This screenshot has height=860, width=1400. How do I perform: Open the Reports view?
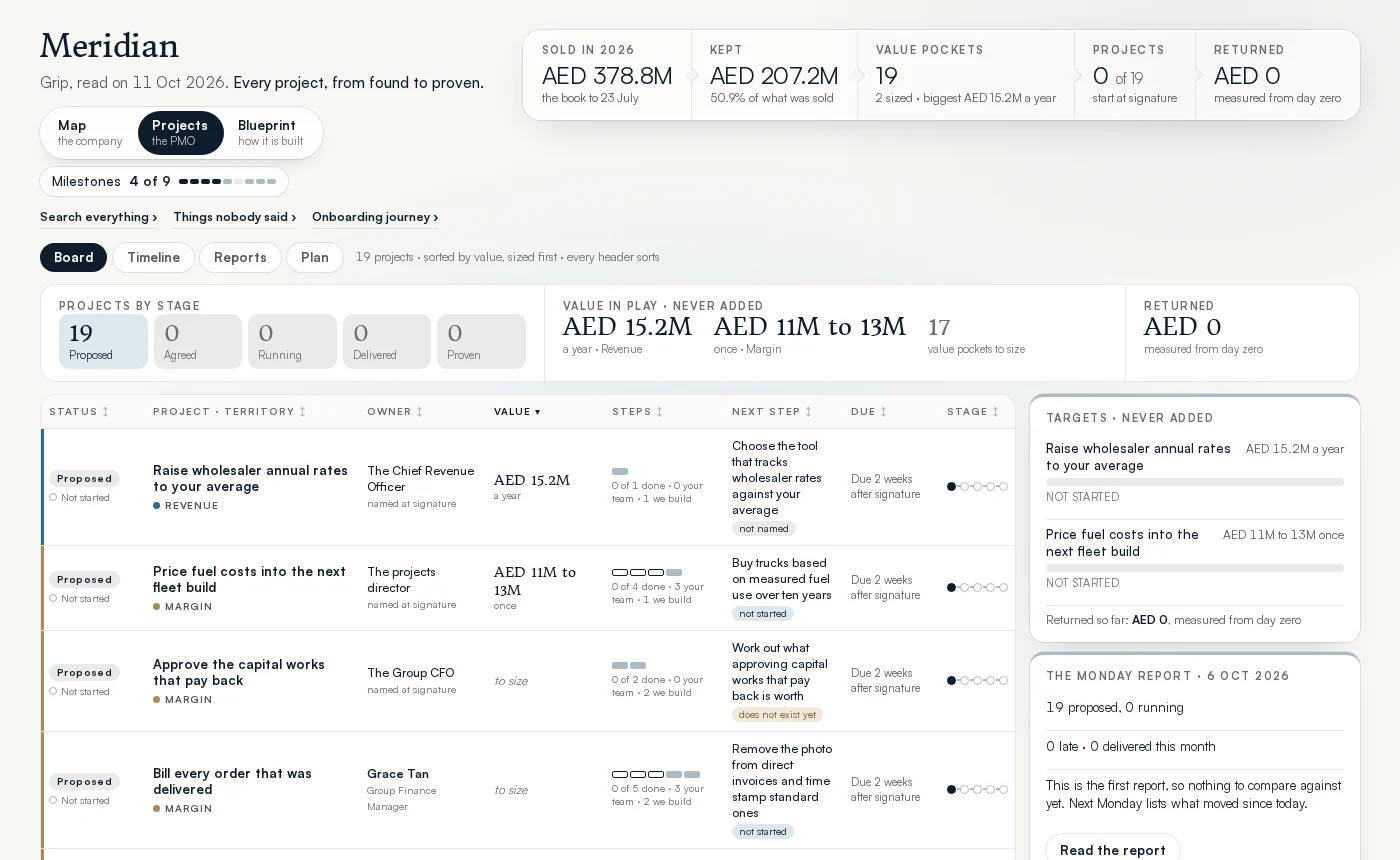click(240, 258)
